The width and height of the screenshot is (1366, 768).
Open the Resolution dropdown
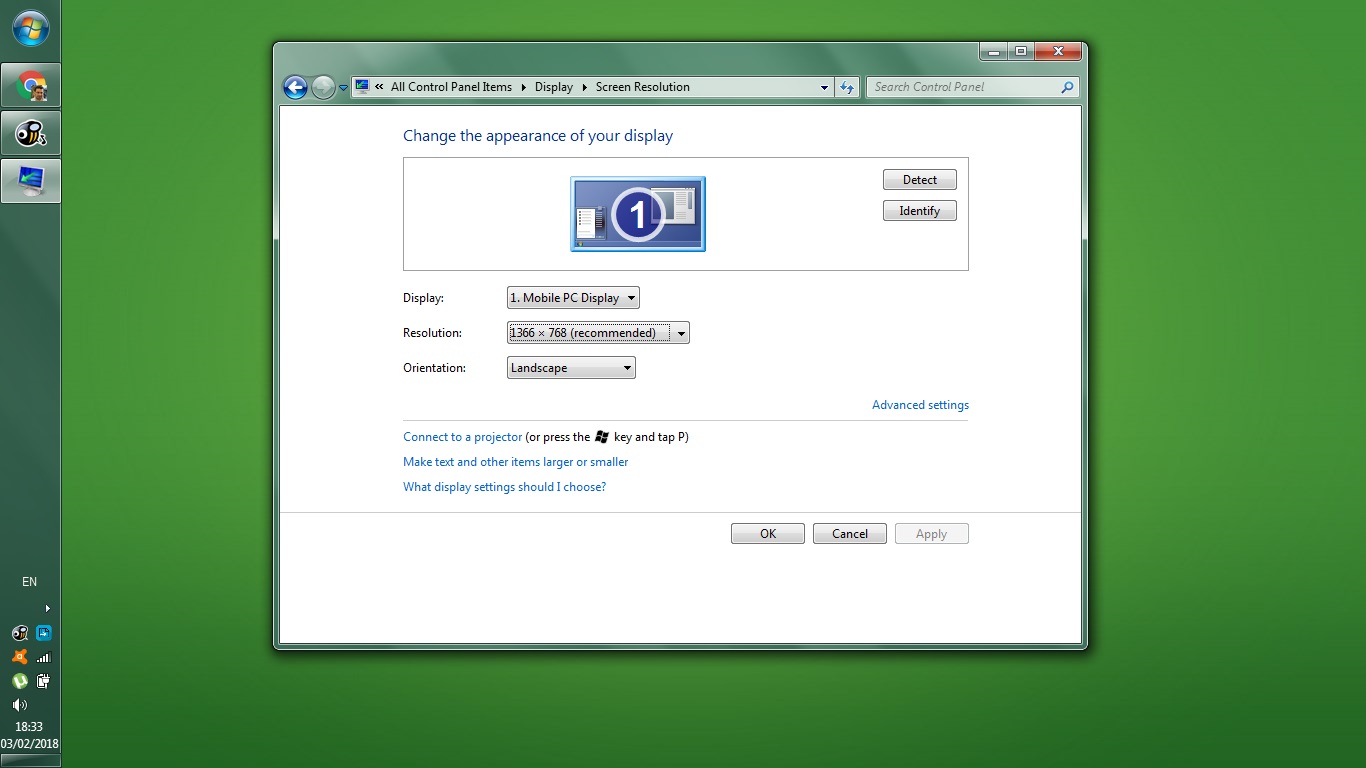coord(598,333)
